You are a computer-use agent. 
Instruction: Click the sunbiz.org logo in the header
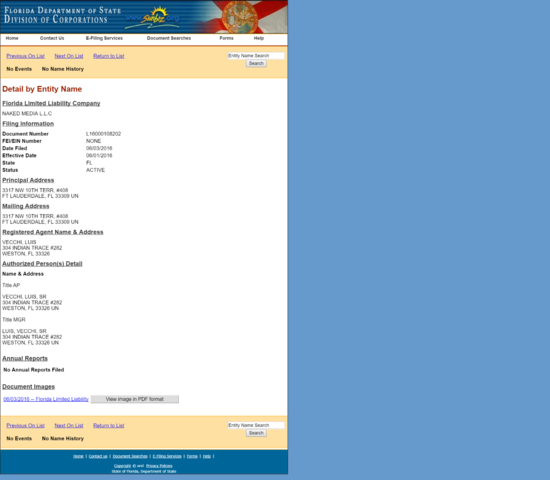point(152,18)
